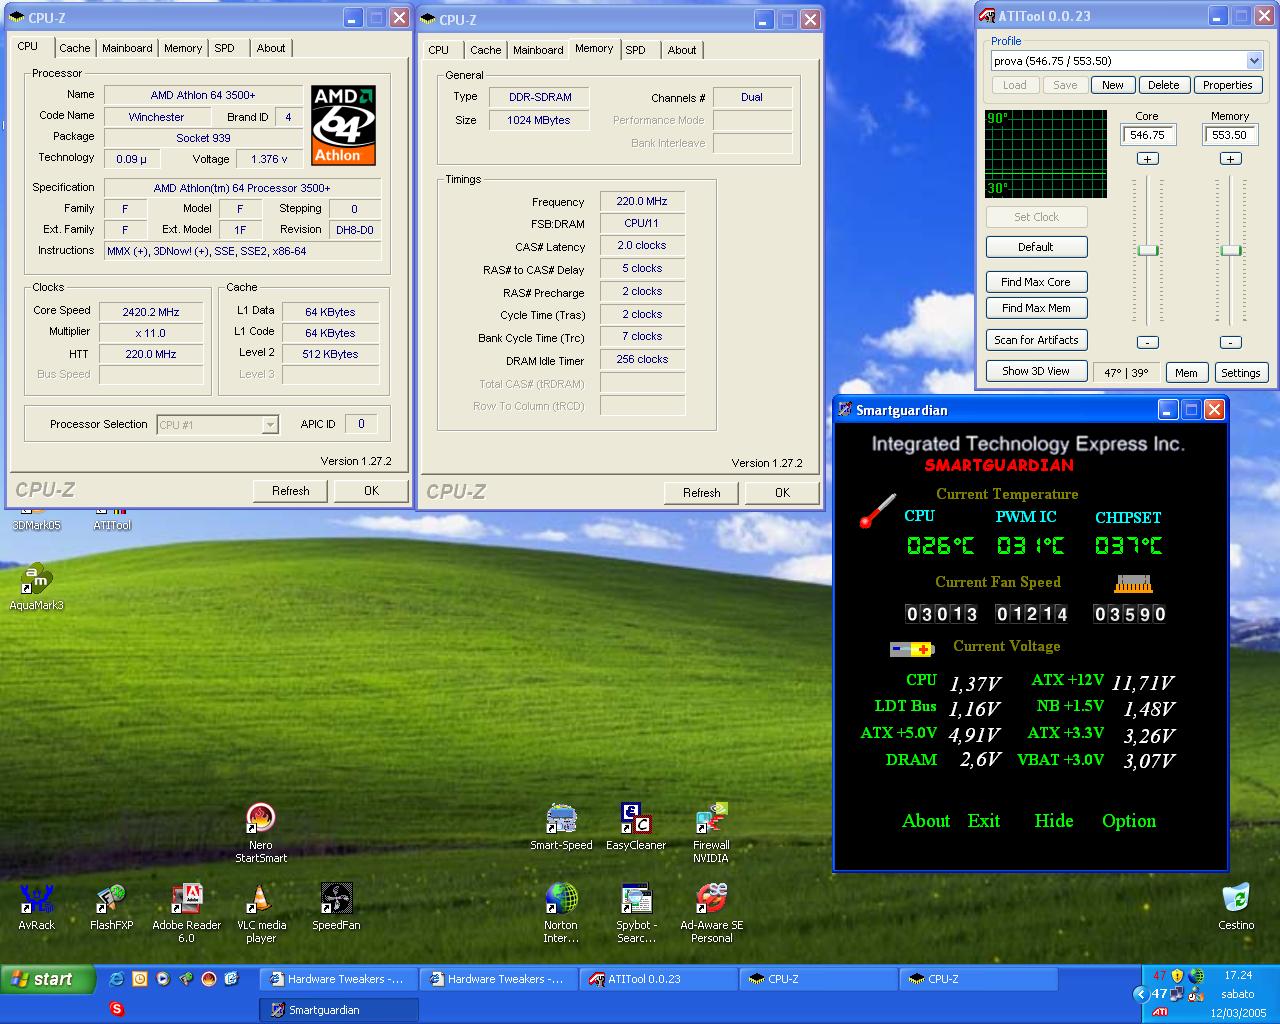Open the Cestino recycle bin
Image resolution: width=1280 pixels, height=1024 pixels.
click(1236, 907)
